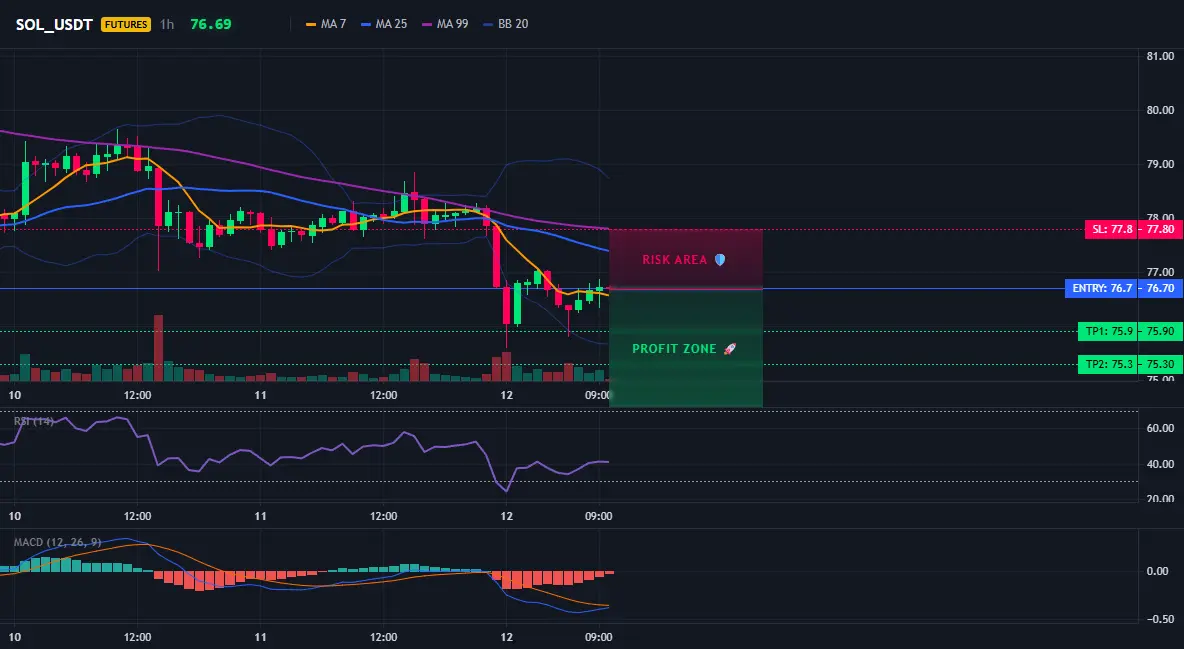Screen dimensions: 1184x649
Task: Click the RSI 60.00 axis label
Action: pyautogui.click(x=1160, y=428)
